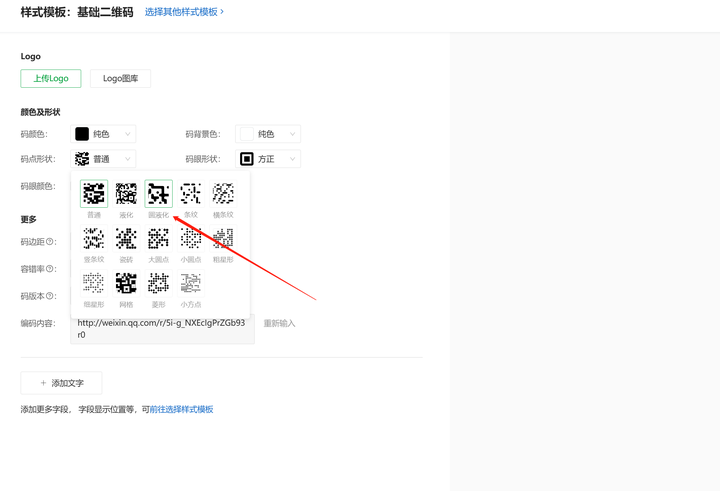This screenshot has width=720, height=491.
Task: Collapse the 码点形状 普通 dropdown
Action: (x=103, y=159)
